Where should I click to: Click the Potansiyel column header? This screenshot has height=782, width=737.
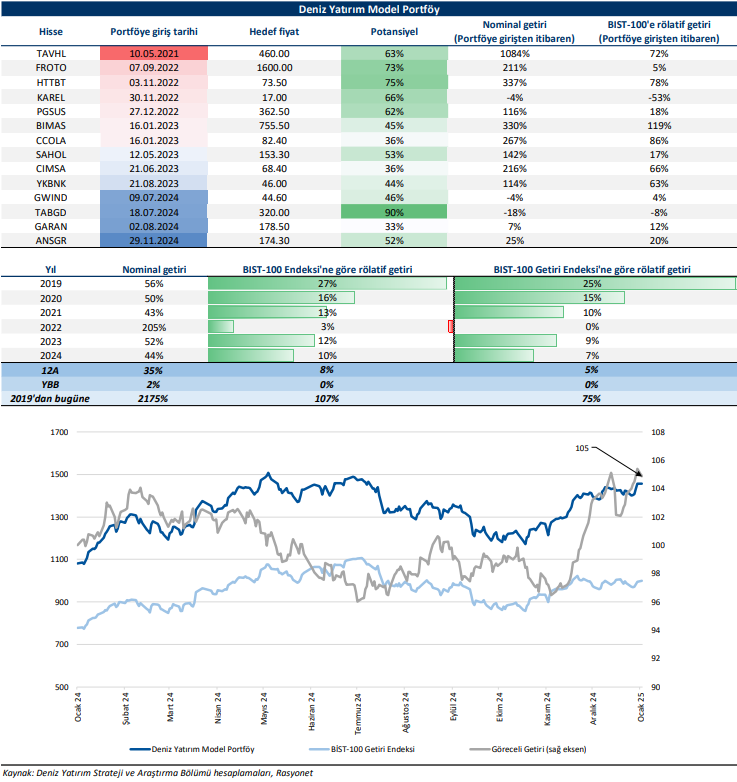[394, 31]
